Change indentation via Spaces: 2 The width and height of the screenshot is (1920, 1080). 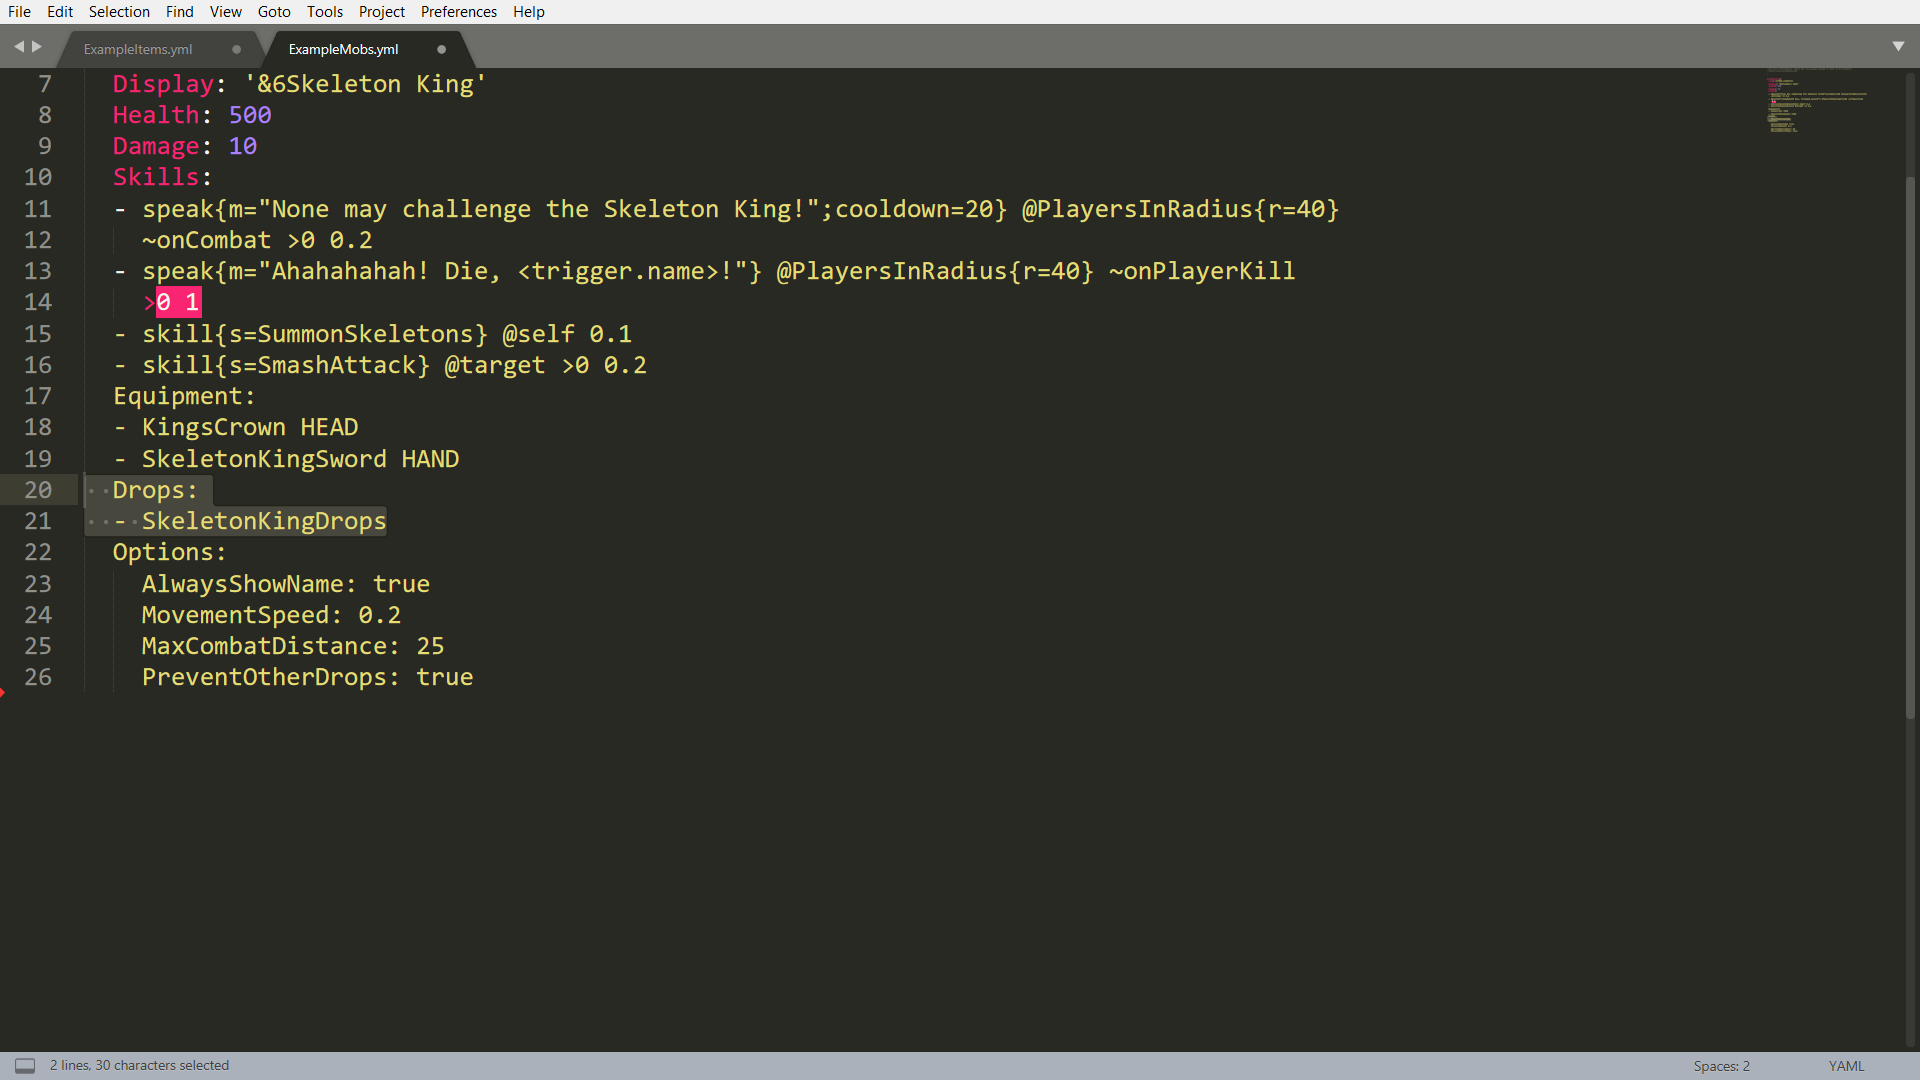pos(1721,1066)
